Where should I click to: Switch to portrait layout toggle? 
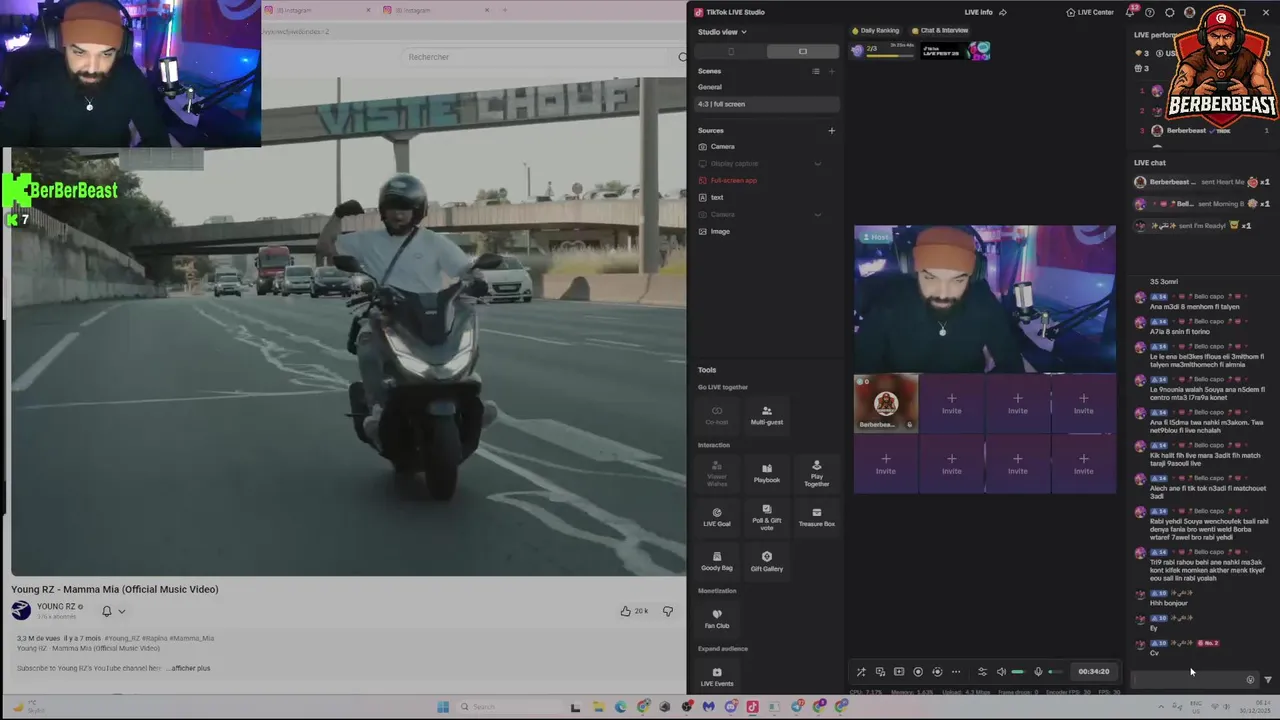(731, 51)
